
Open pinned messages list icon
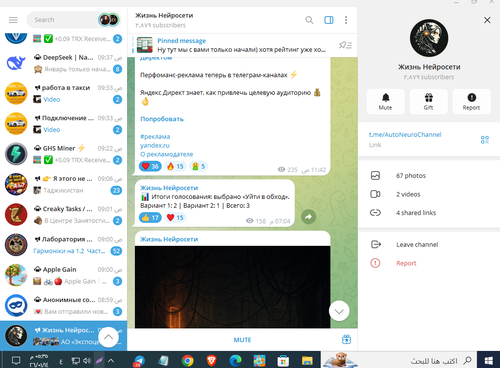pyautogui.click(x=345, y=45)
